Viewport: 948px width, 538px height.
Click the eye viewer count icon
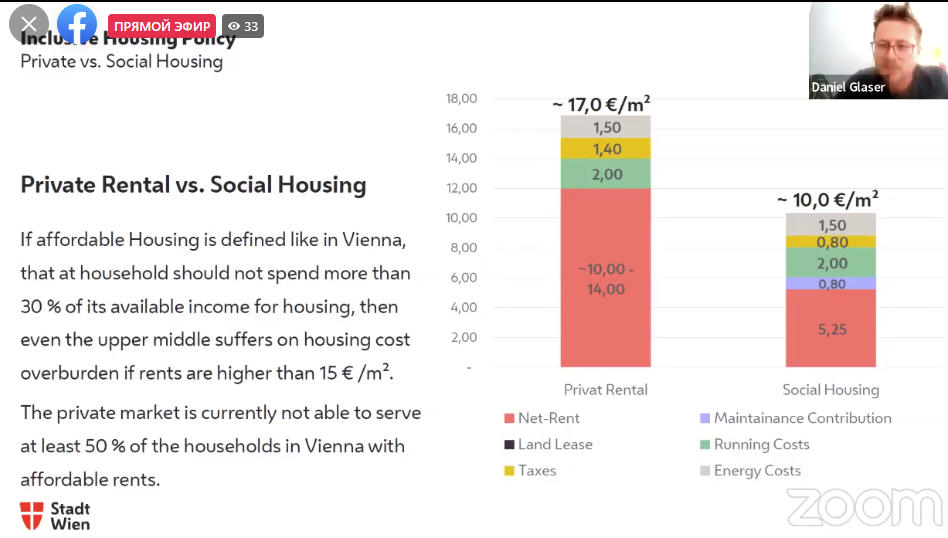pyautogui.click(x=233, y=26)
